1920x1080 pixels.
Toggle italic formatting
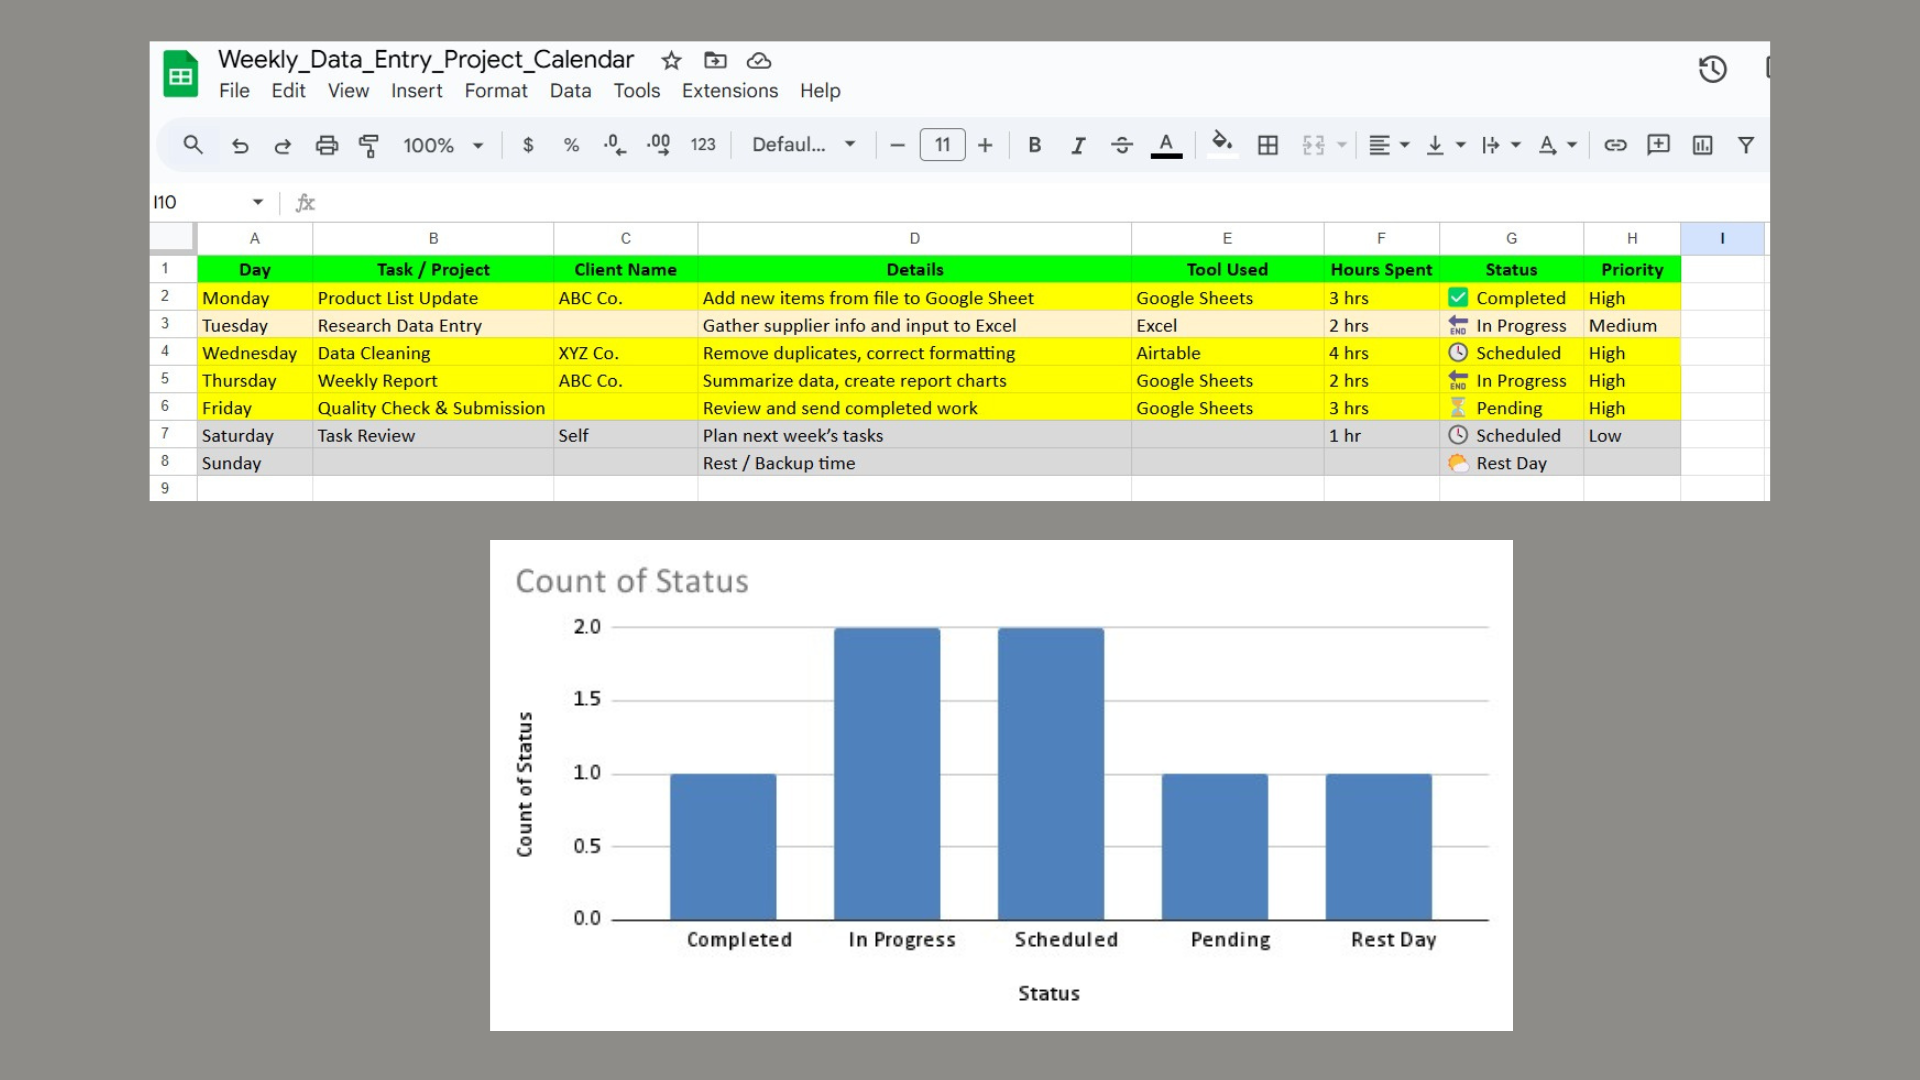[1078, 146]
